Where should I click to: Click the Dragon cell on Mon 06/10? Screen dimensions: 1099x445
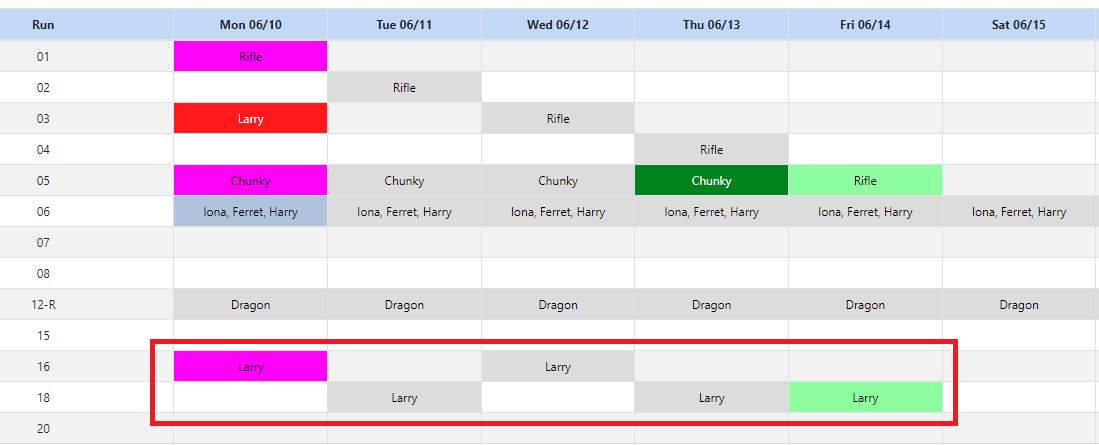pos(250,305)
